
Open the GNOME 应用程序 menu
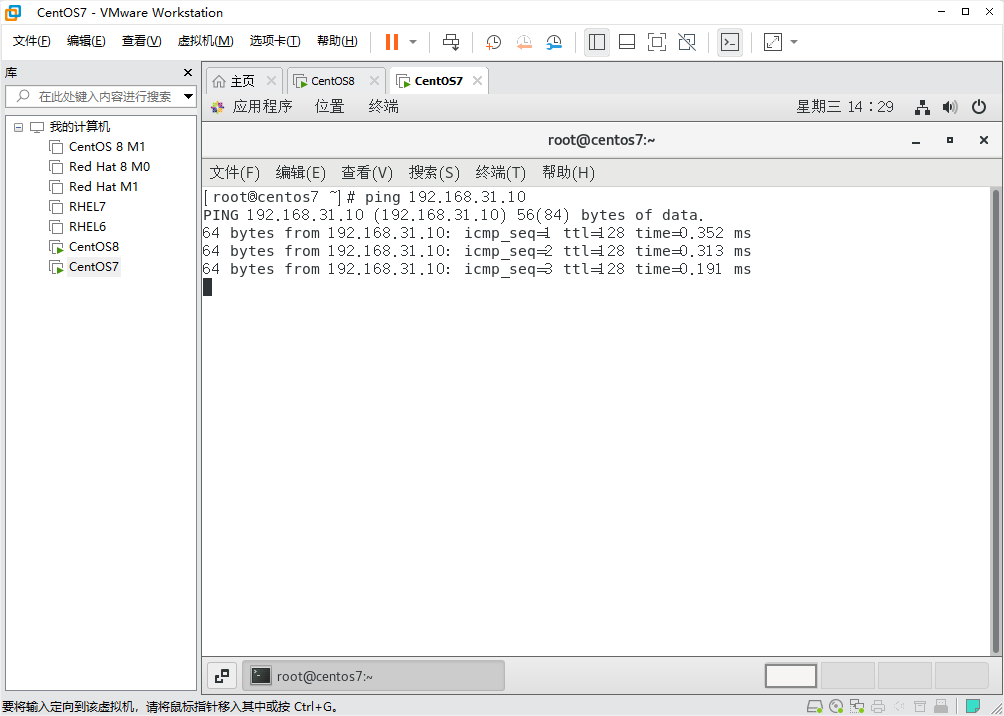262,107
